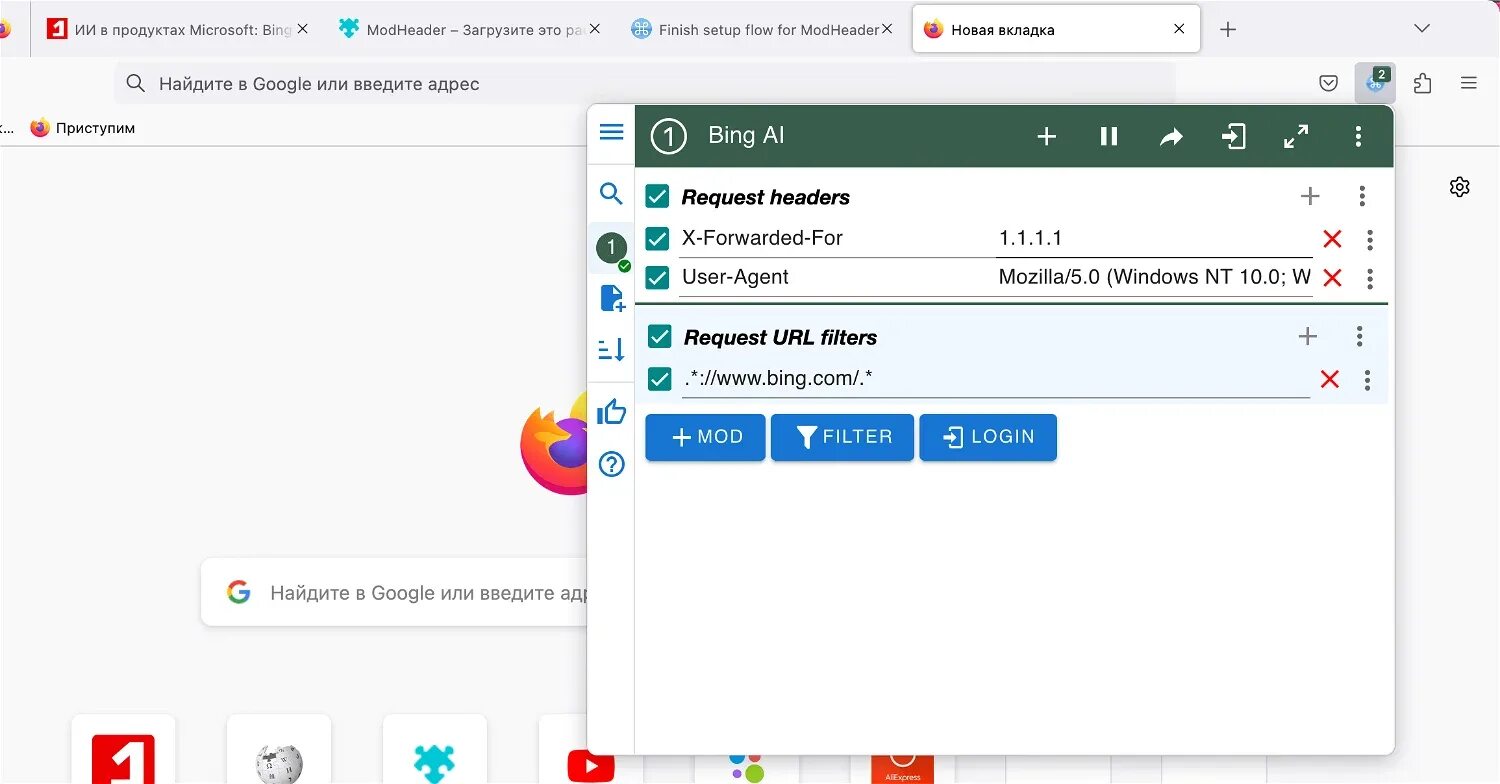Toggle the Request headers section checkbox
Image resolution: width=1500 pixels, height=784 pixels.
coord(657,196)
